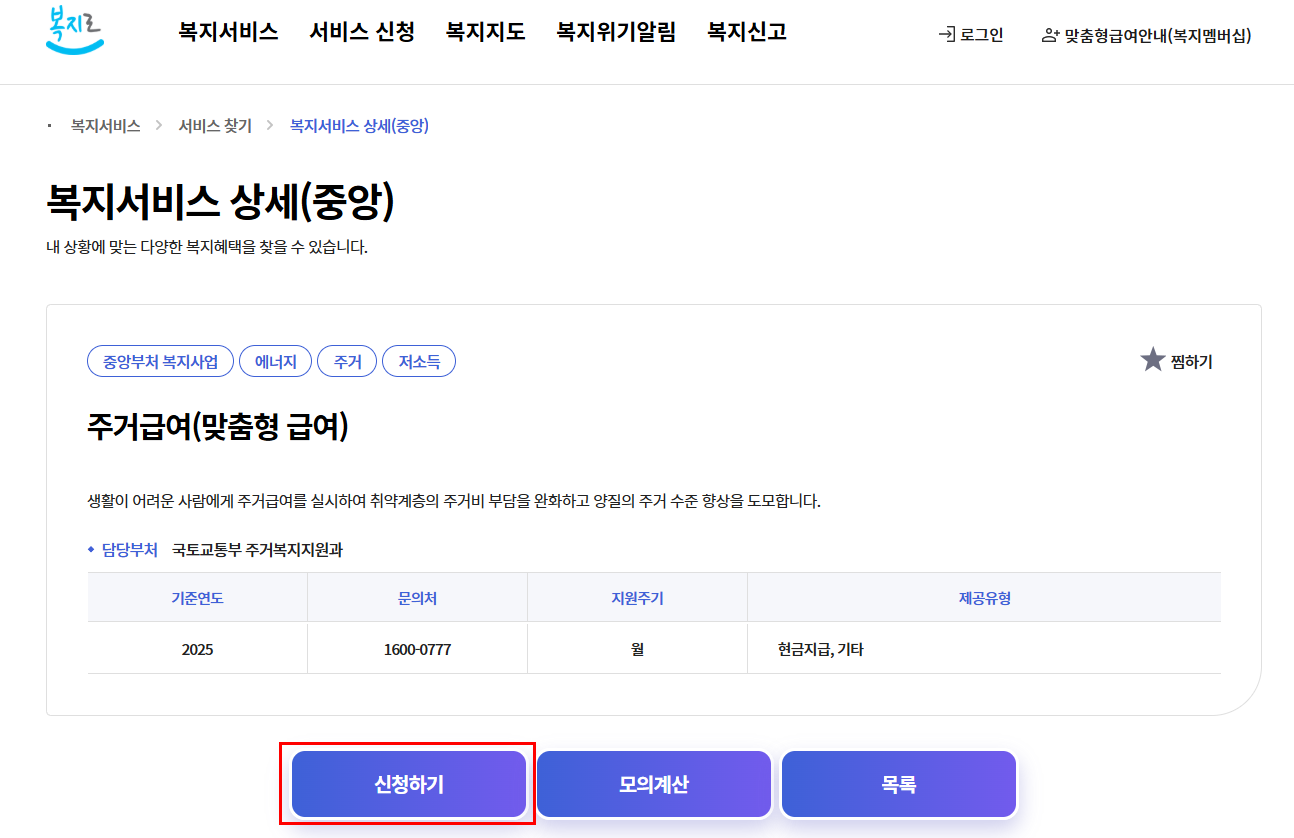
Task: Go to 복지서비스 breadcrumb
Action: coord(105,126)
